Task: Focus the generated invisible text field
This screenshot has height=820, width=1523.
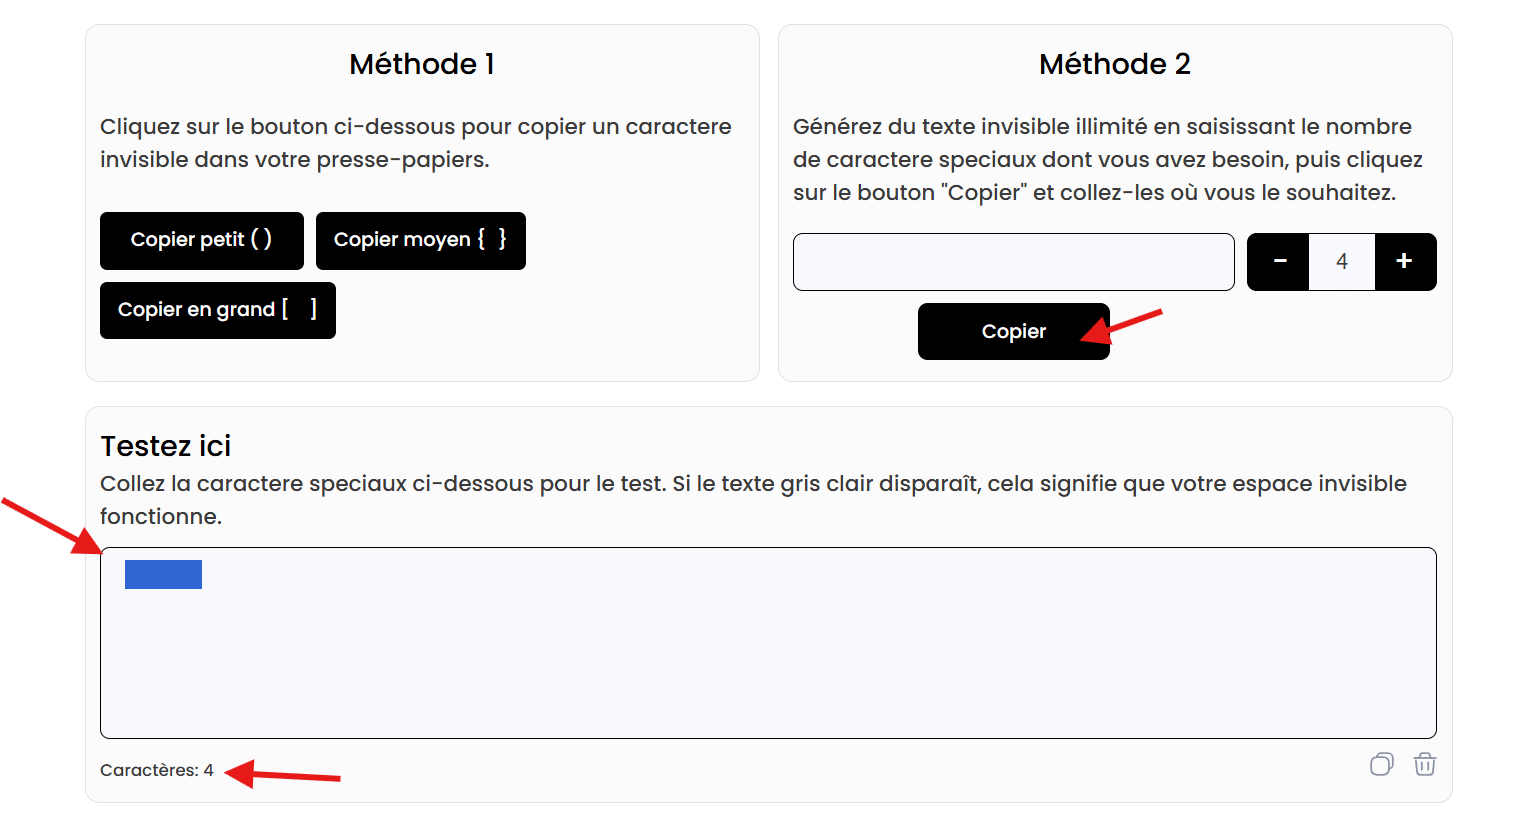Action: click(x=1013, y=262)
